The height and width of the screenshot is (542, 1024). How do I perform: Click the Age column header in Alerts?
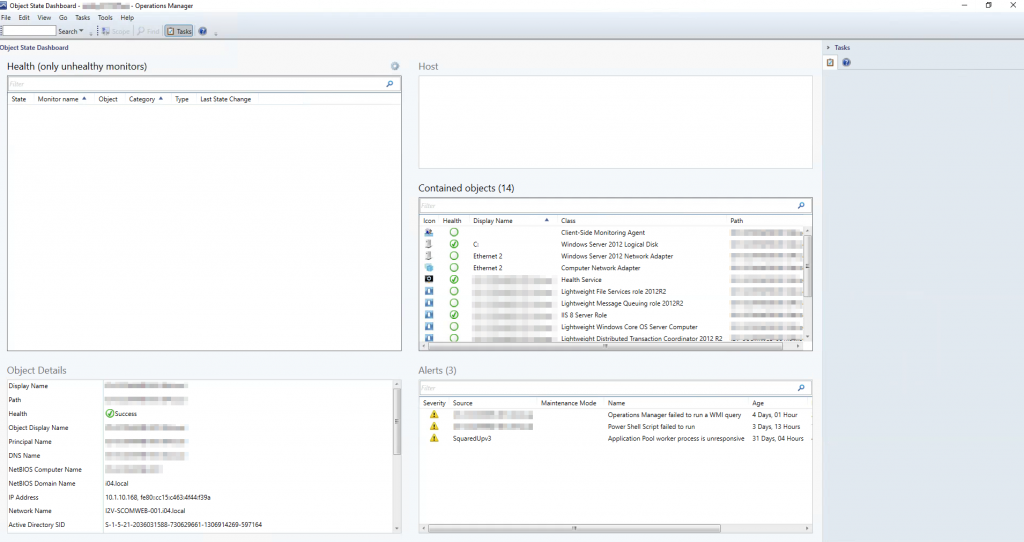(x=758, y=404)
